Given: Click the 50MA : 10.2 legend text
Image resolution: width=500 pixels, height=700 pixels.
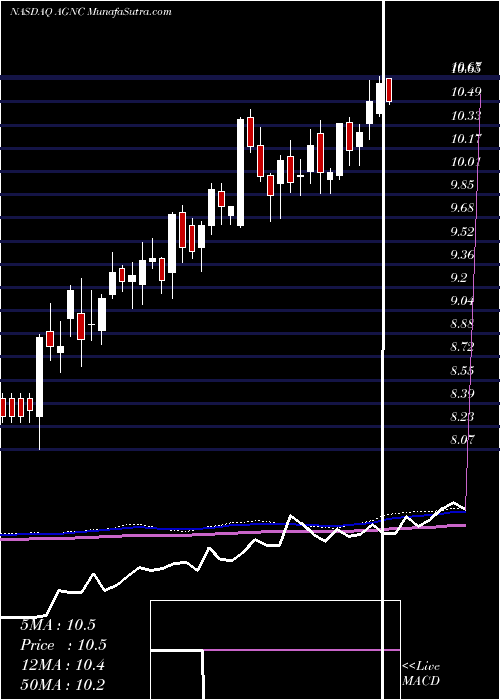Looking at the screenshot, I should pyautogui.click(x=62, y=685).
